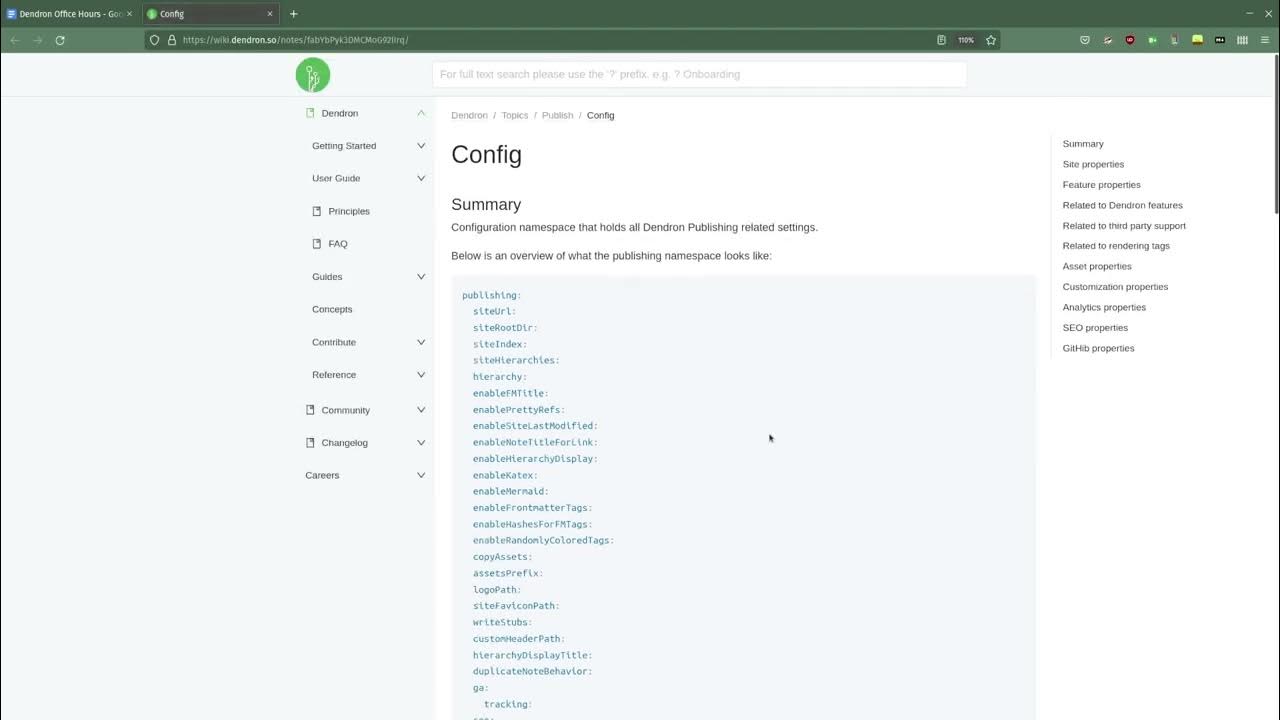
Task: Go forward in browser history
Action: pos(38,40)
